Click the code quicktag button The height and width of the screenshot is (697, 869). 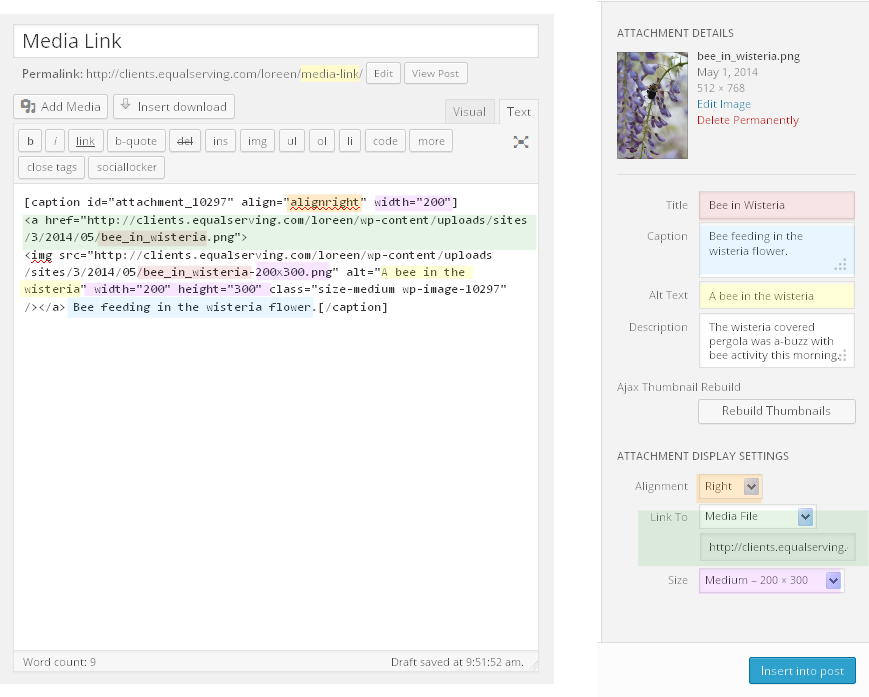tap(385, 141)
